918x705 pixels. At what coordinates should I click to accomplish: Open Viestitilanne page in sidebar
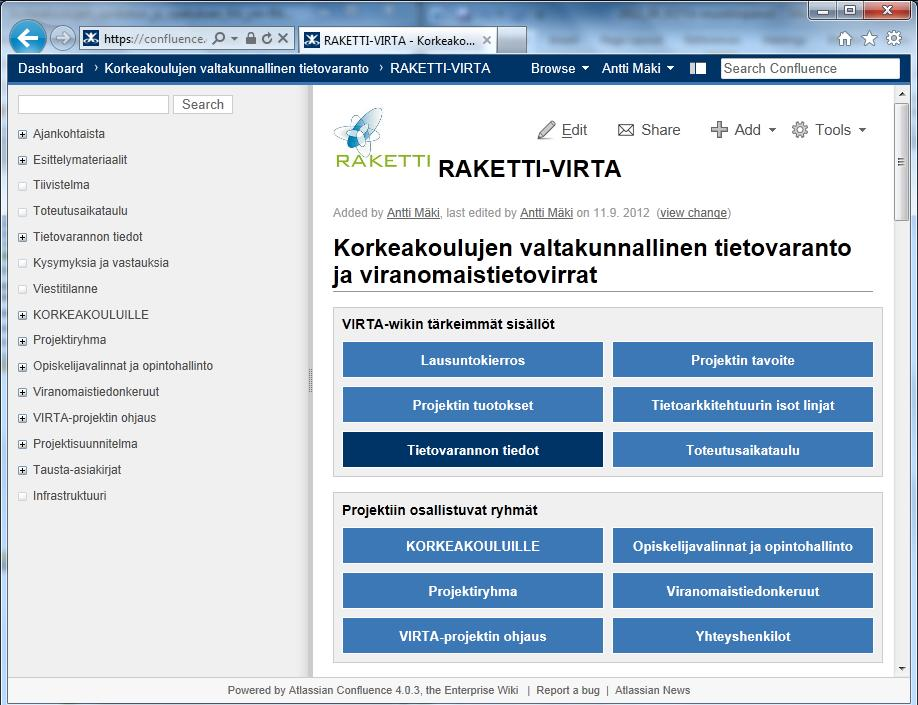[65, 289]
